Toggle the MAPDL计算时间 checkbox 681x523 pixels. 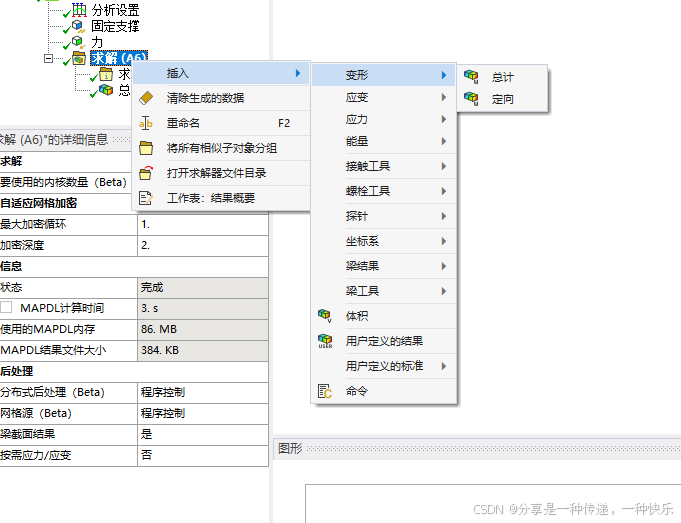(x=6, y=308)
